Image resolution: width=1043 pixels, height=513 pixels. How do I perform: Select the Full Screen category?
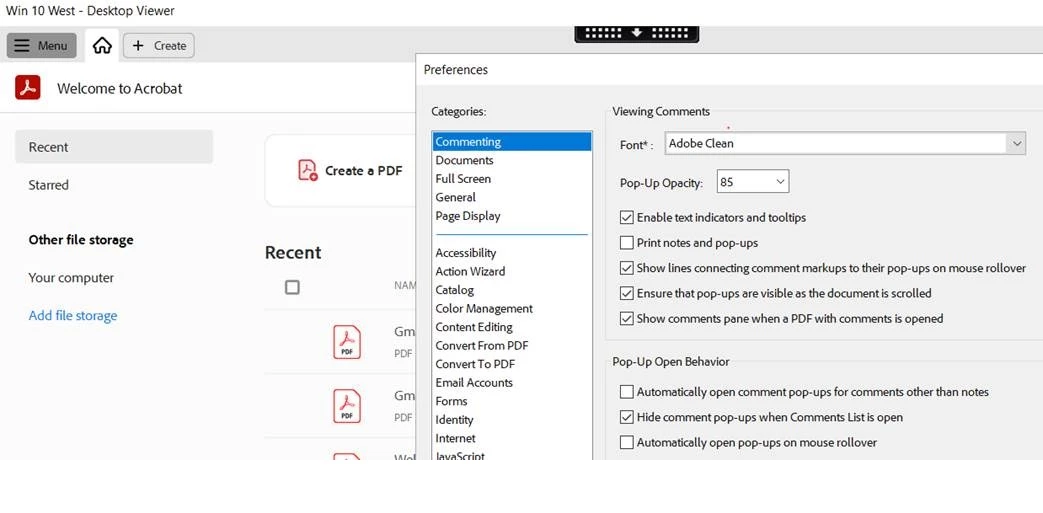tap(512, 179)
